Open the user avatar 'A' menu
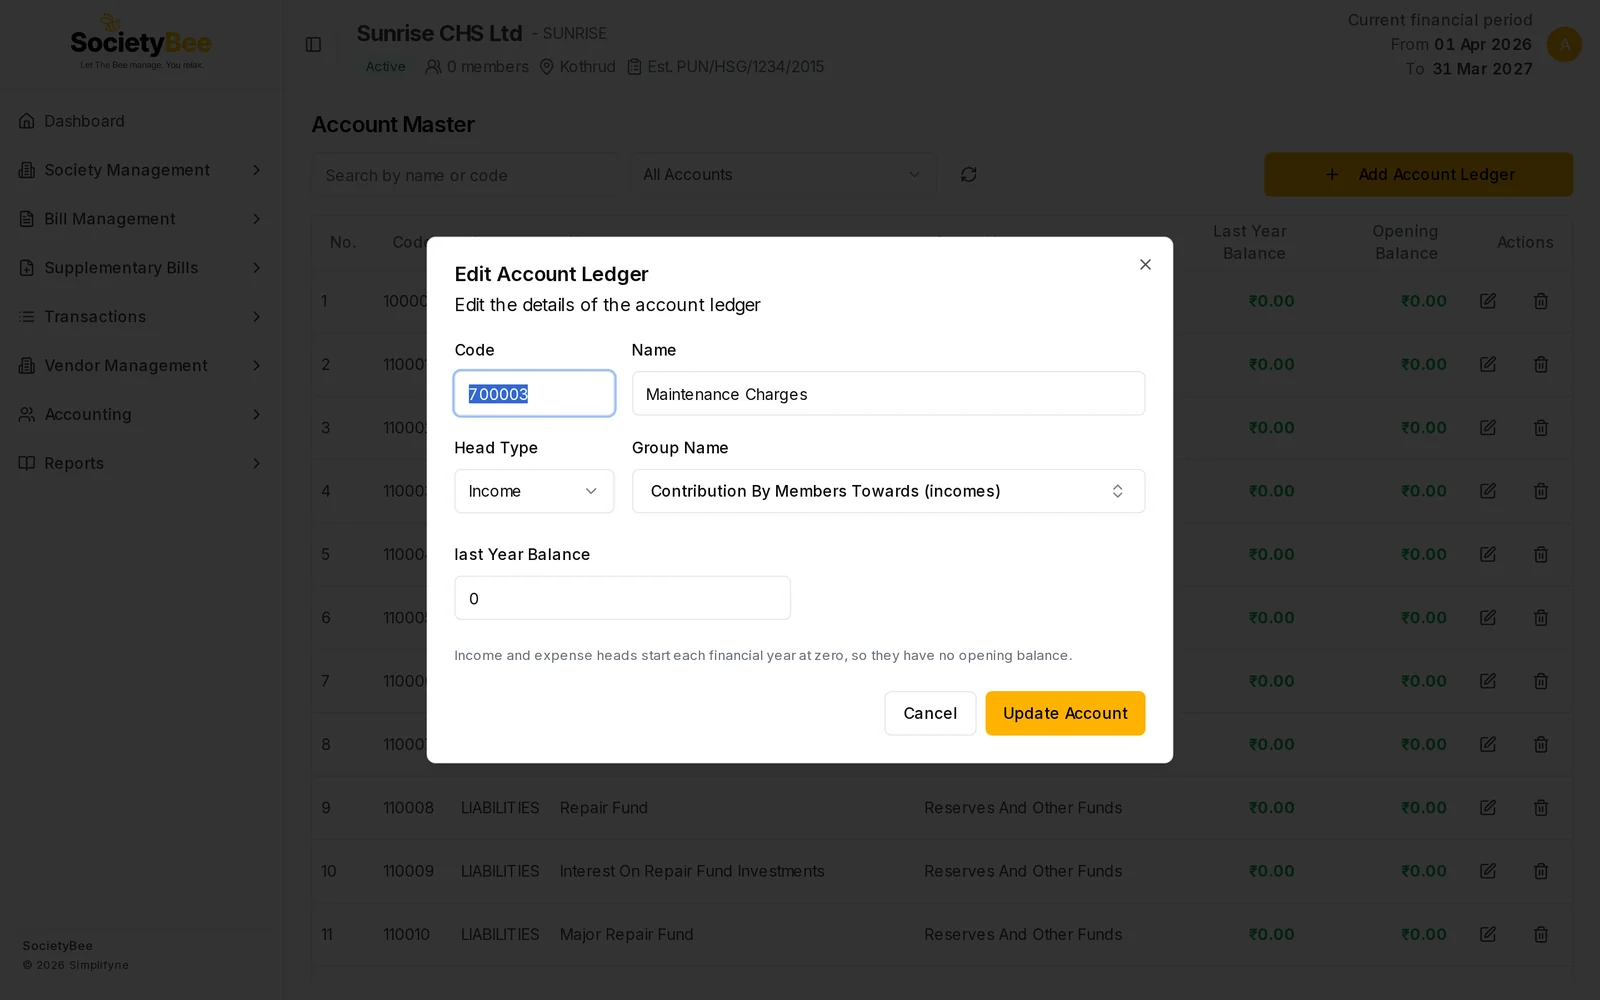Viewport: 1600px width, 1000px height. coord(1564,44)
